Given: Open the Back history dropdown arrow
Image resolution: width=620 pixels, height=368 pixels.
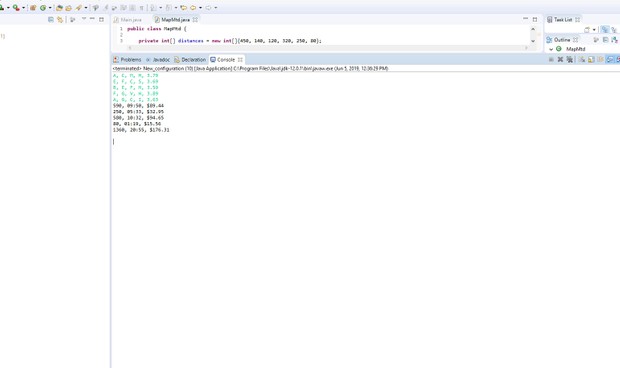Looking at the screenshot, I should [200, 8].
